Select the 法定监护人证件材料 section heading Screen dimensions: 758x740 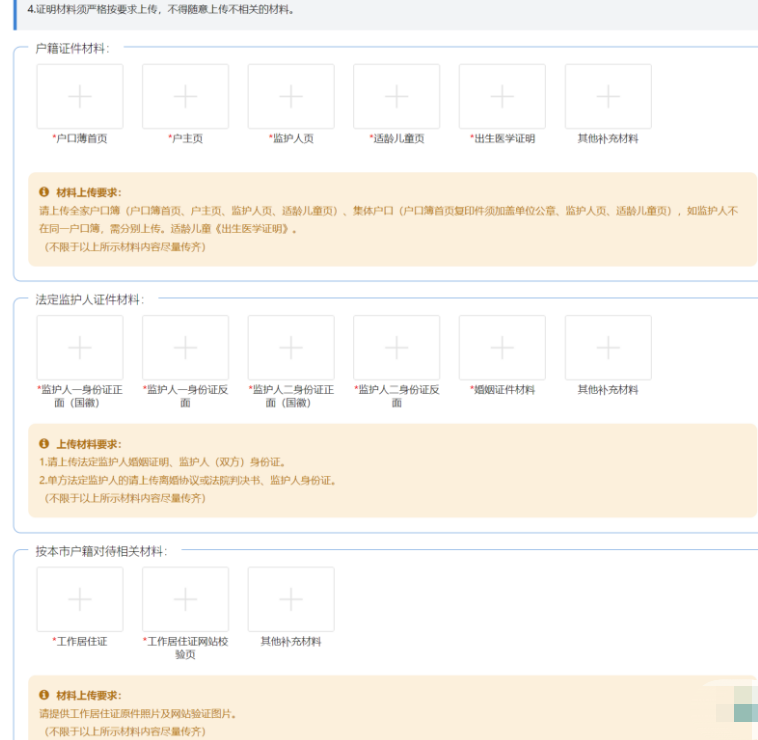coord(90,299)
